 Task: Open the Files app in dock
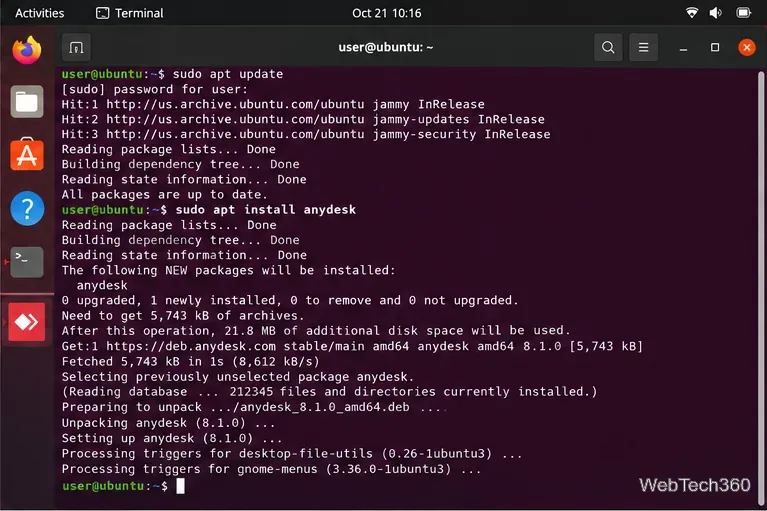click(x=27, y=102)
